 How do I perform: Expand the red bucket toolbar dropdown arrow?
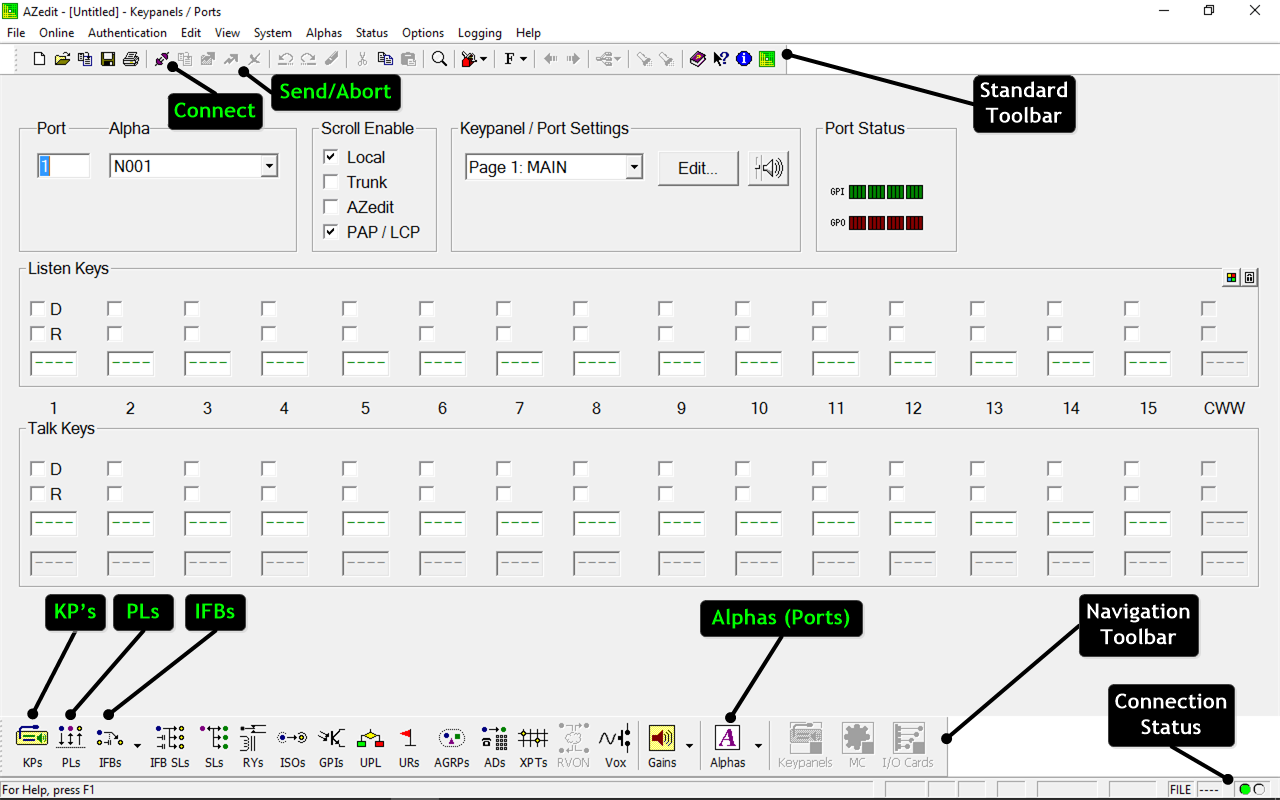point(484,59)
